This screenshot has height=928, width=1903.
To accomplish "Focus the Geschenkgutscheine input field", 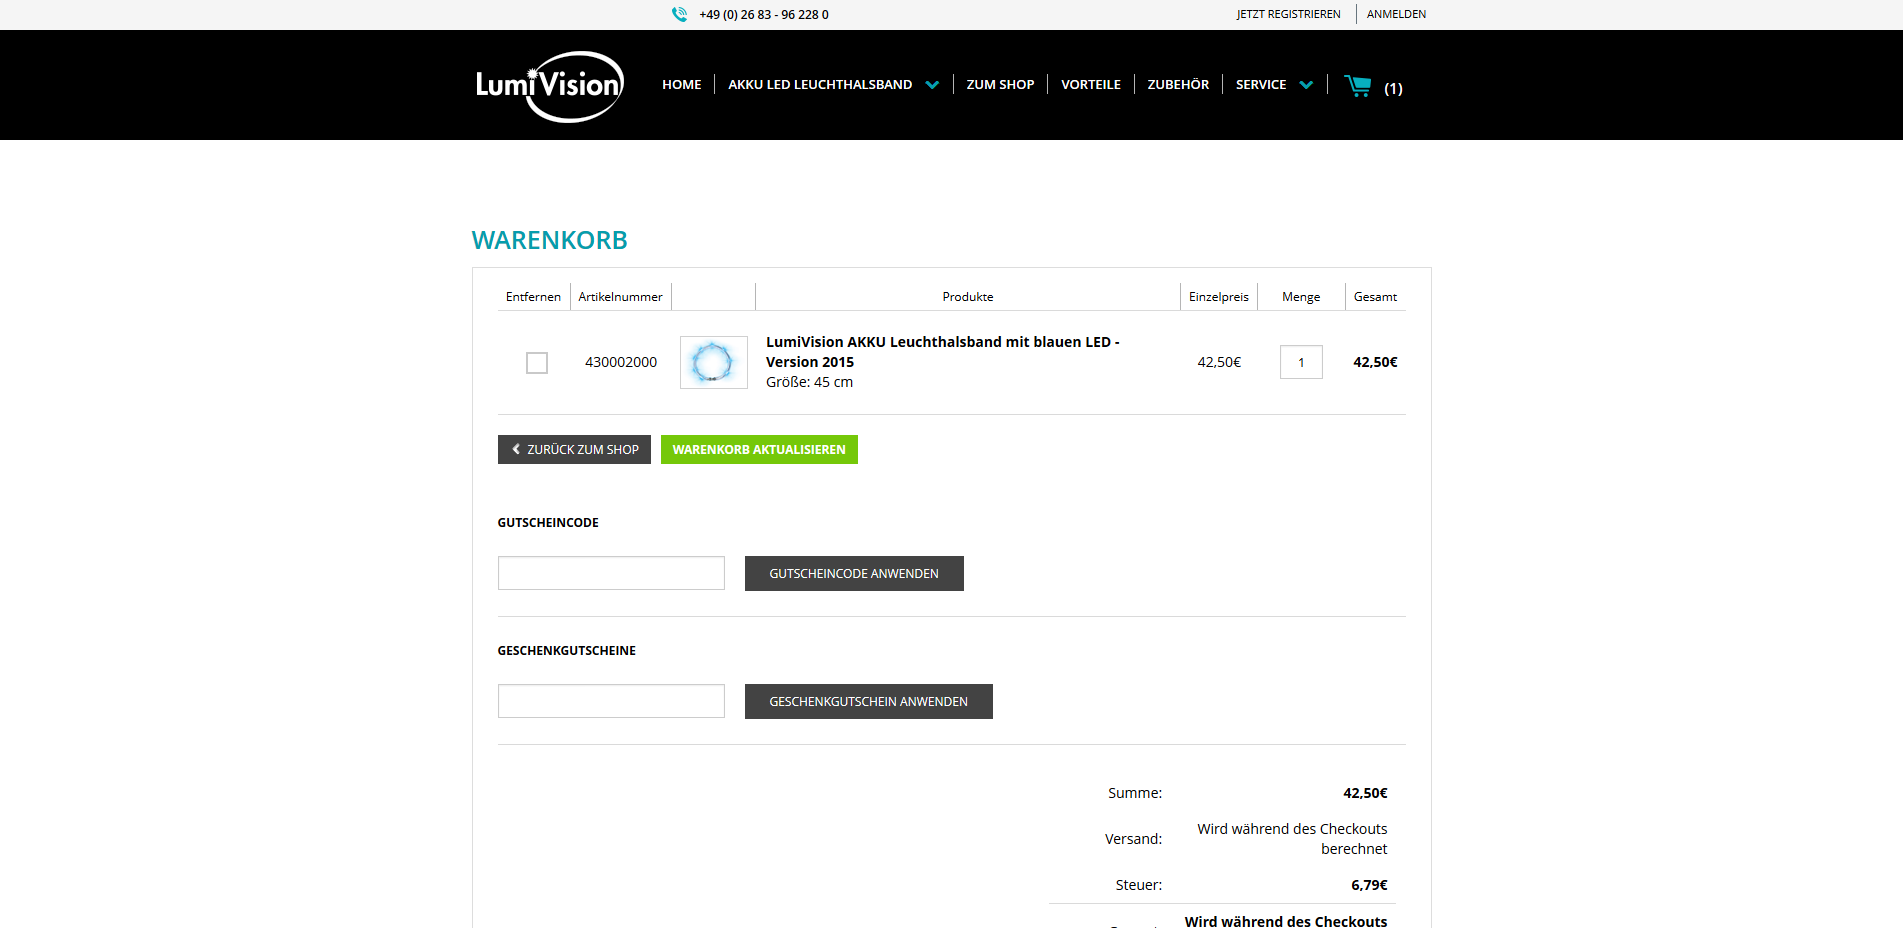I will (611, 701).
